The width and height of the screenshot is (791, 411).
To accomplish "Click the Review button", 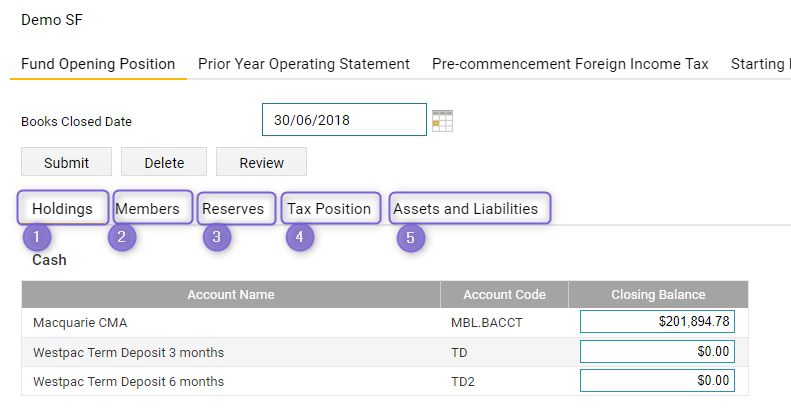I will 261,162.
